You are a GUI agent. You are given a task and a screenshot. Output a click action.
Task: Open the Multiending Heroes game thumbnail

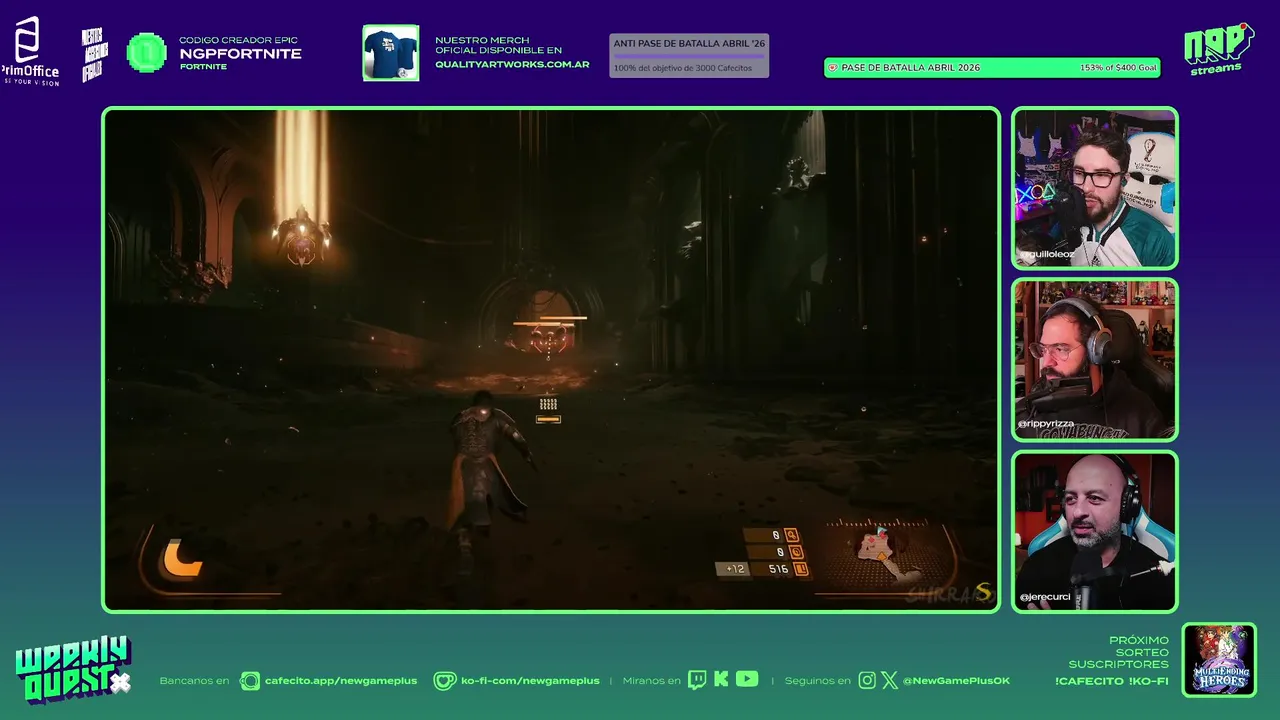(x=1219, y=660)
